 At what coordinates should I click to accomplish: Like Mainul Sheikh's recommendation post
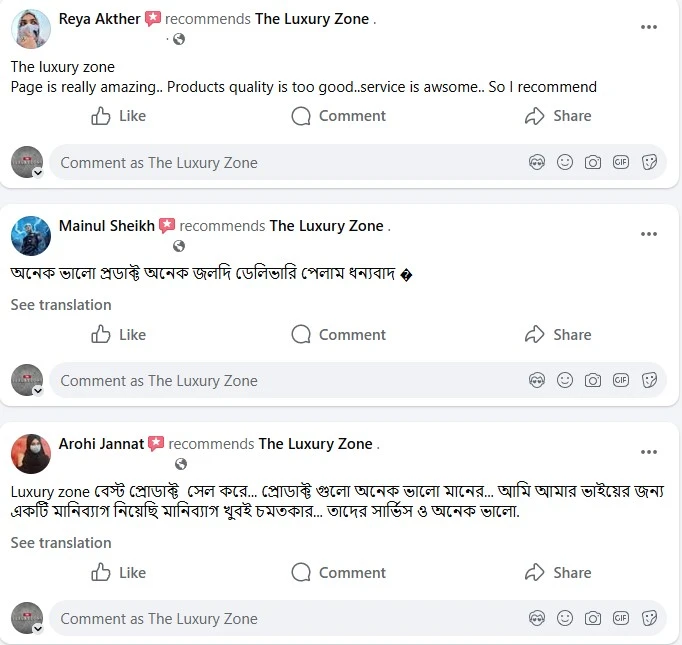pyautogui.click(x=119, y=334)
